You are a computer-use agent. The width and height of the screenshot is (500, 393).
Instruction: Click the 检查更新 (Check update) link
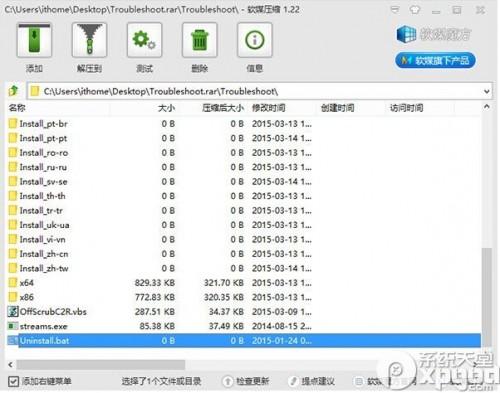click(x=252, y=381)
